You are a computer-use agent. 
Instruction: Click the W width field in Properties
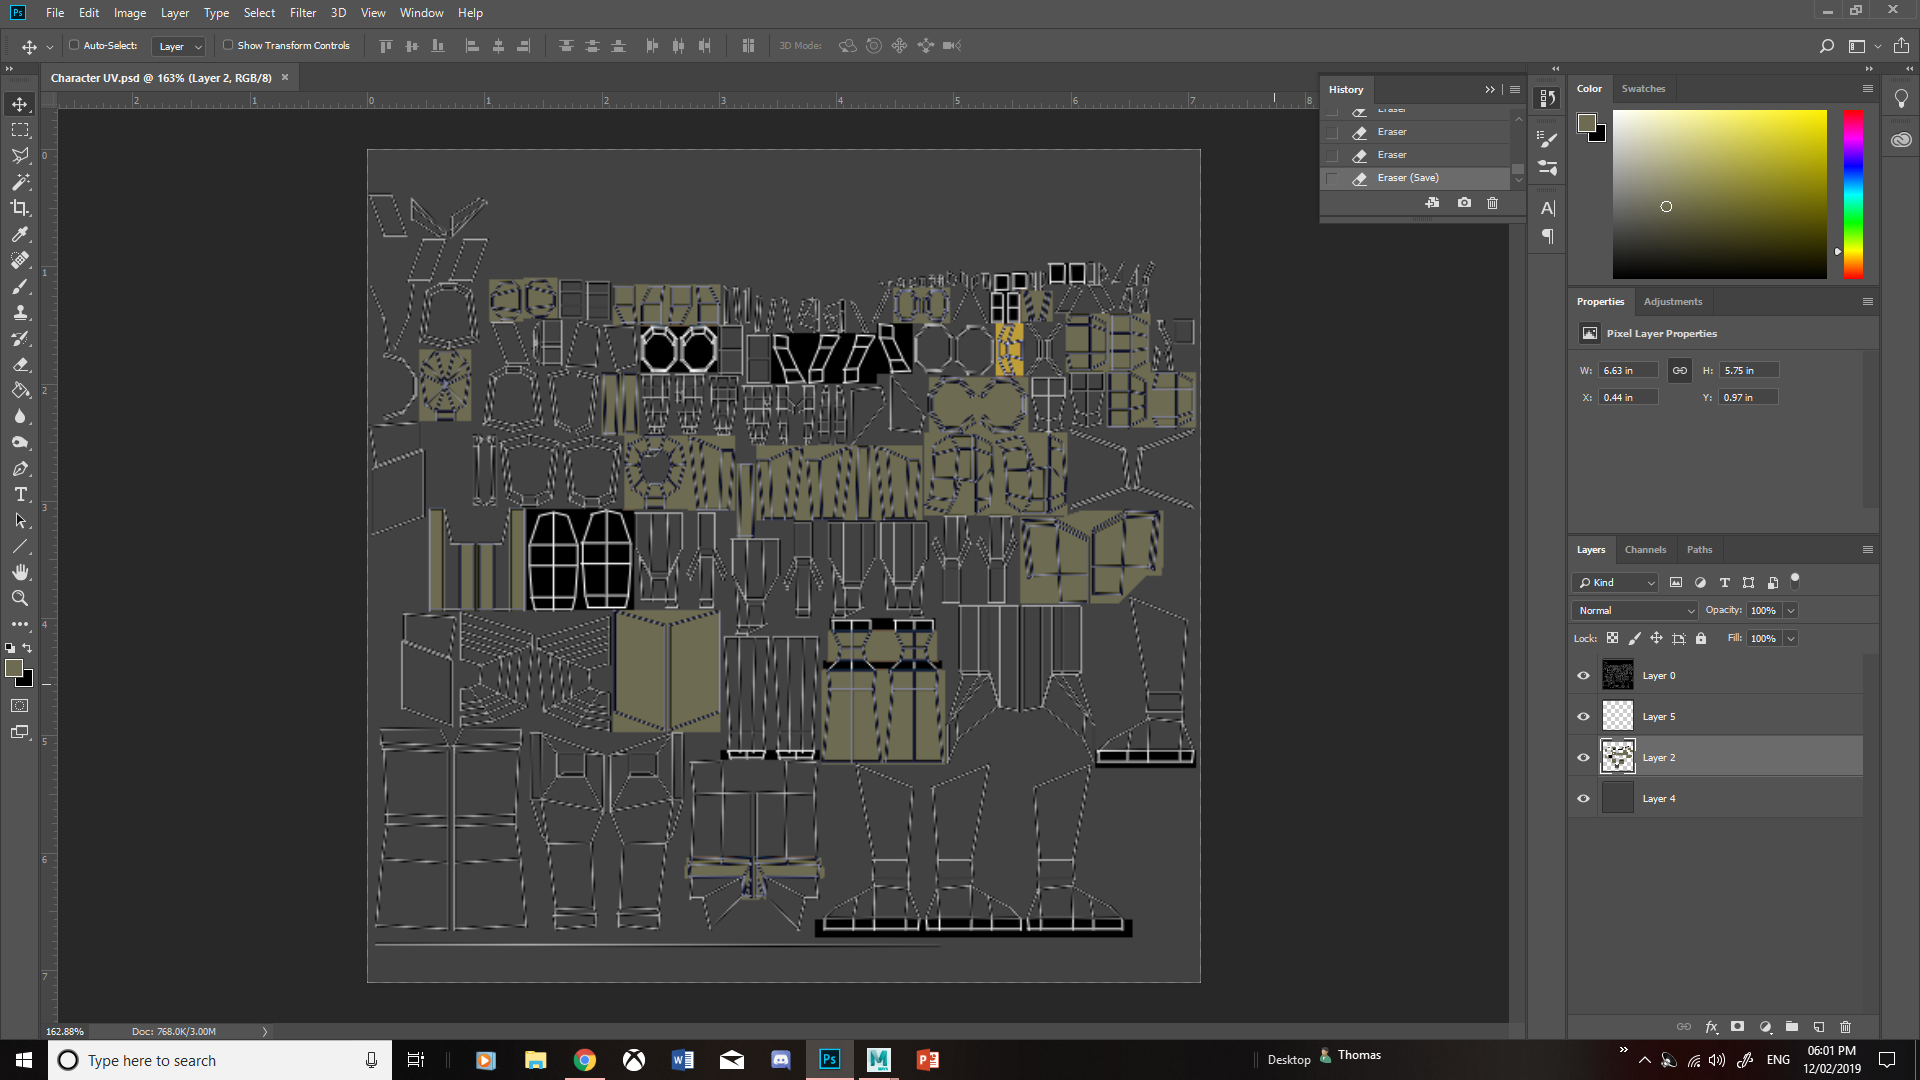pyautogui.click(x=1628, y=370)
